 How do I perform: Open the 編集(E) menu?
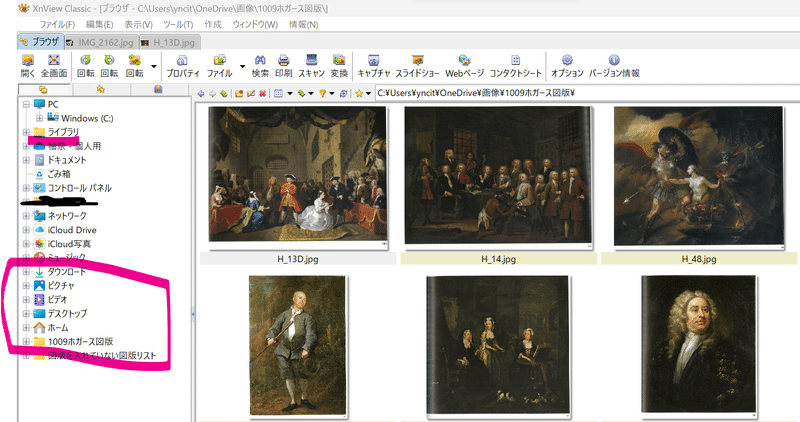click(x=99, y=24)
